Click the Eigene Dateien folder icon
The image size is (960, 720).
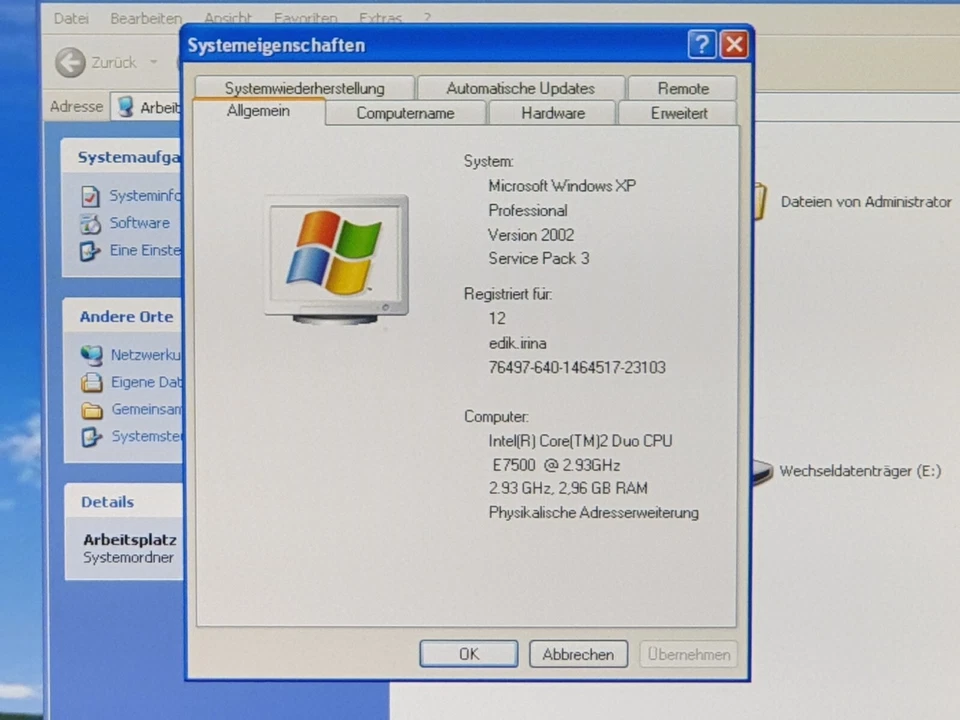pyautogui.click(x=92, y=383)
